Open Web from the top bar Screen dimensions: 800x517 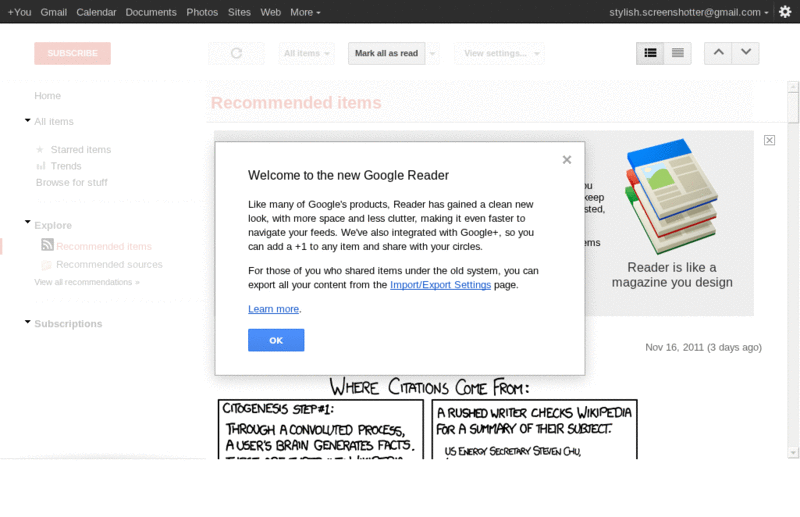click(270, 12)
